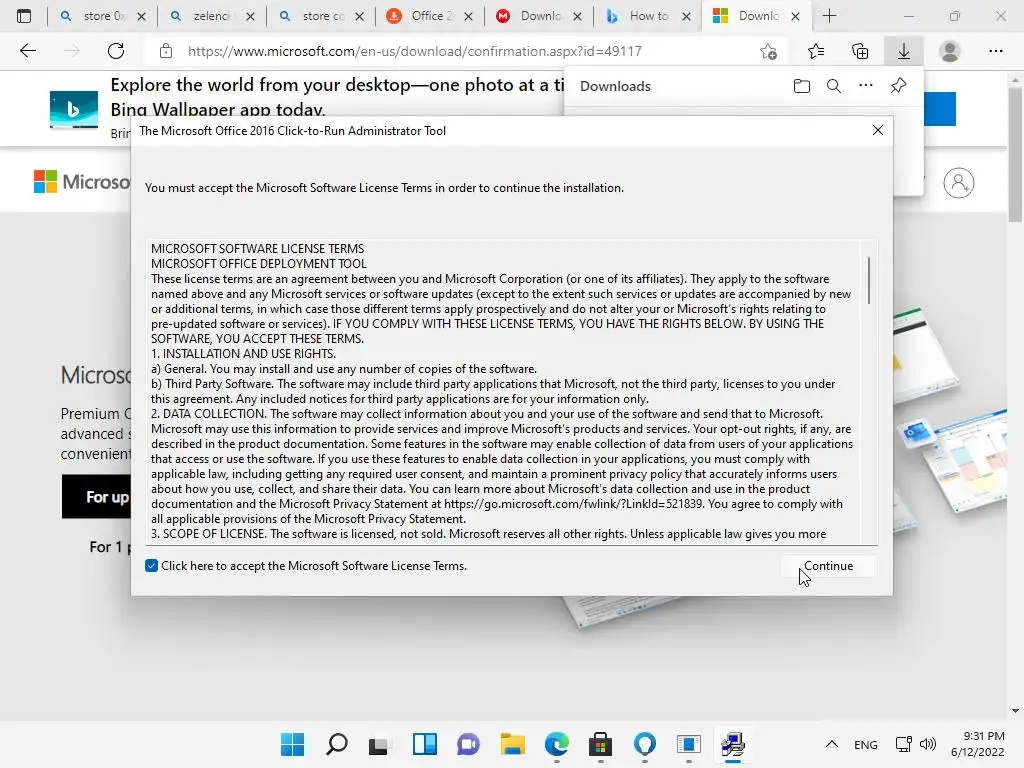Pin the Downloads panel

[899, 86]
